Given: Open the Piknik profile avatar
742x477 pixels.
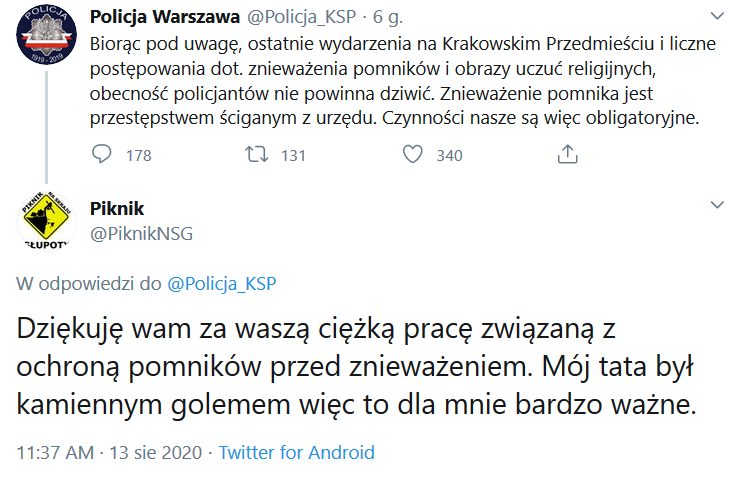Looking at the screenshot, I should tap(44, 222).
